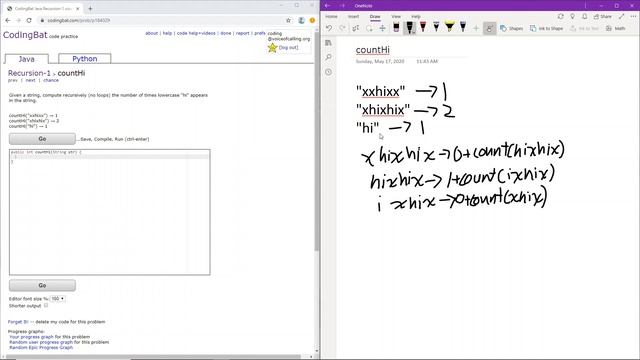The height and width of the screenshot is (360, 640).
Task: Open OneNote notifications bell
Action: [x=584, y=16]
